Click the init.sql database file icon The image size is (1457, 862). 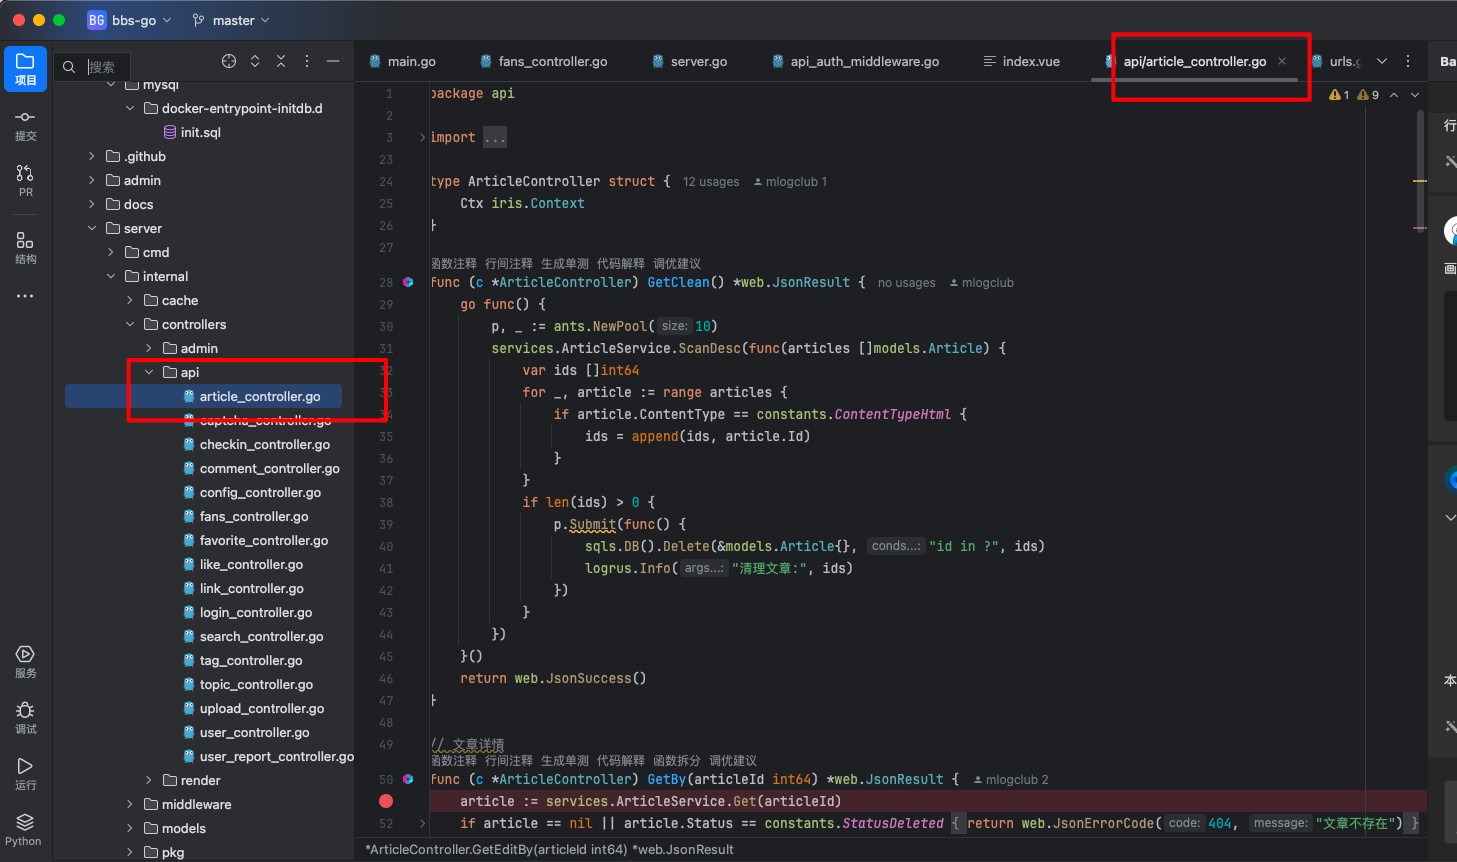(x=170, y=132)
